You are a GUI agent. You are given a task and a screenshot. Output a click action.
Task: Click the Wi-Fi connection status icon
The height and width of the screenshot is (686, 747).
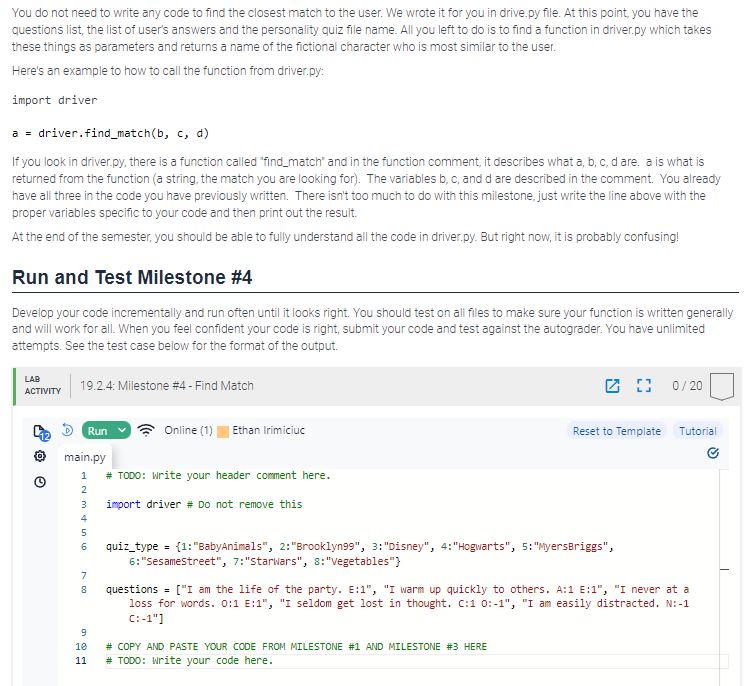[146, 430]
